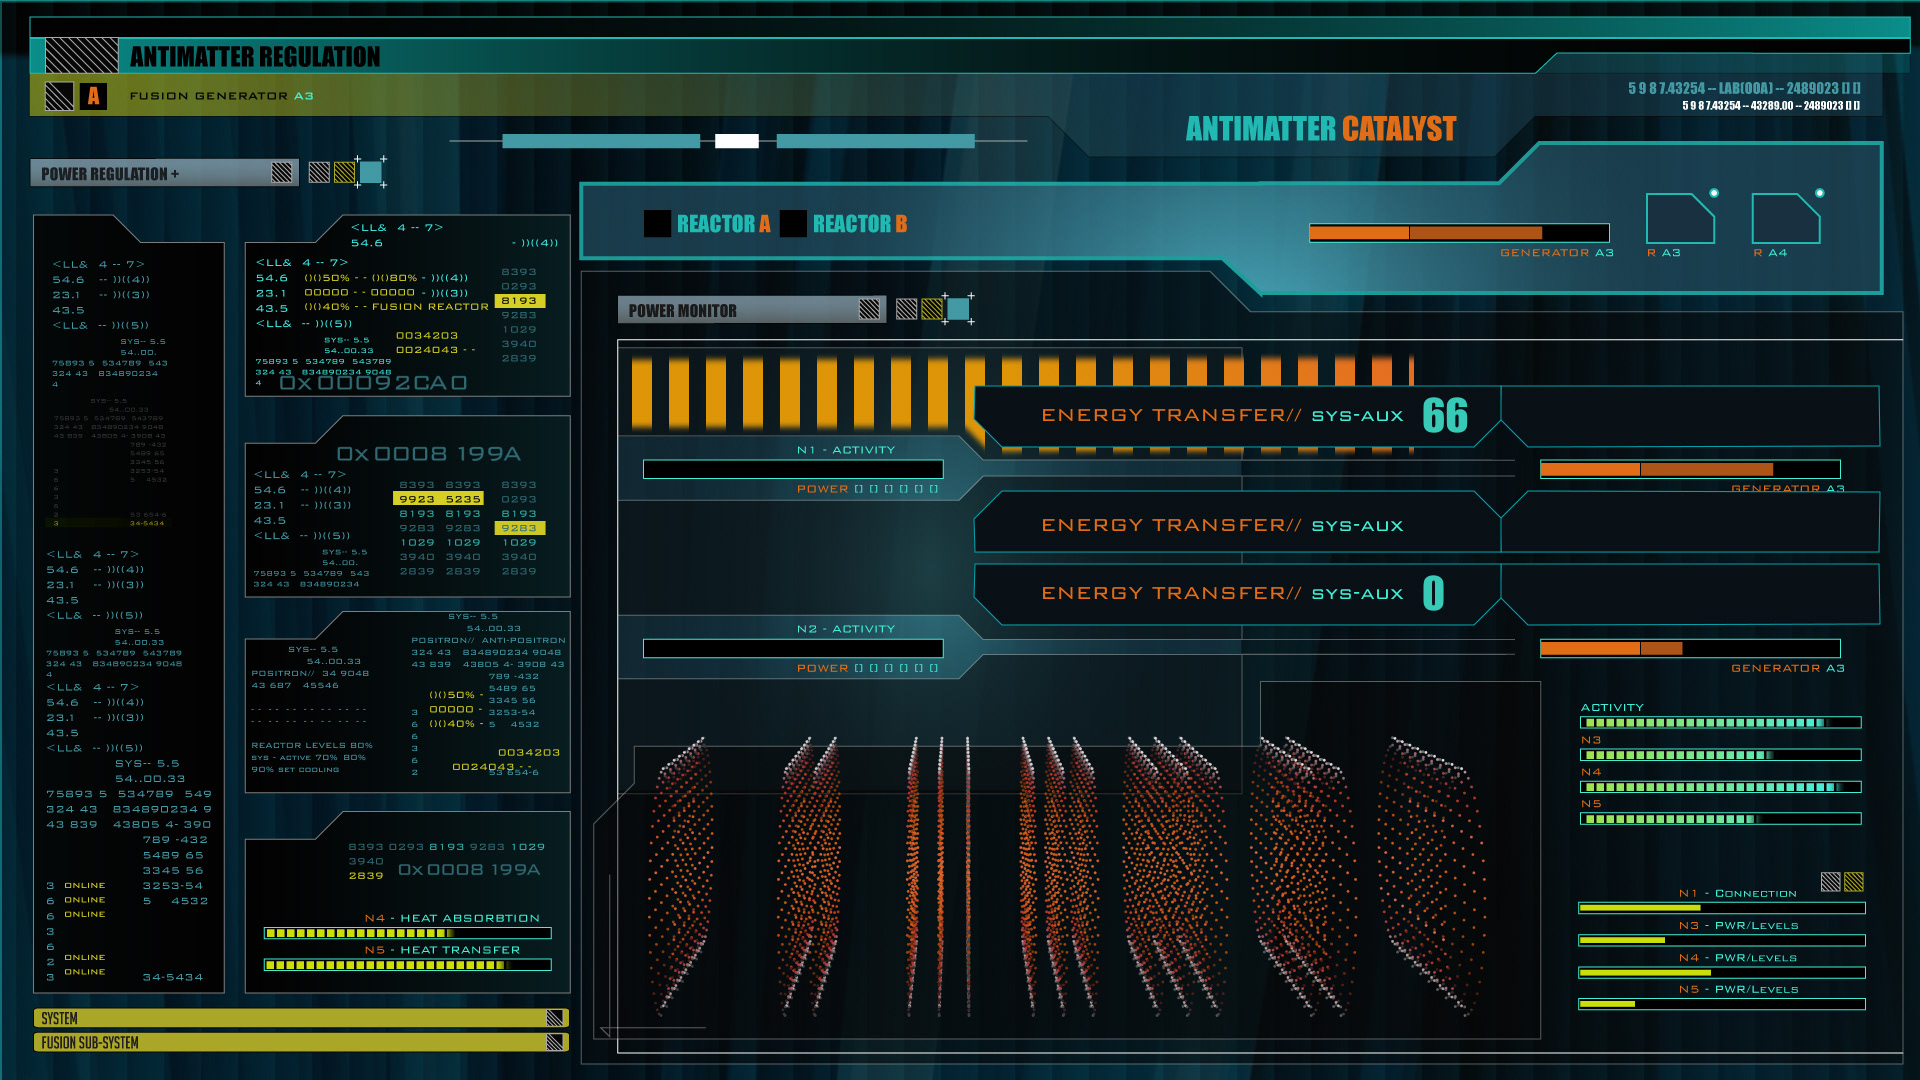
Task: Click the orange A icon beside Fusion Generator
Action: click(x=93, y=96)
